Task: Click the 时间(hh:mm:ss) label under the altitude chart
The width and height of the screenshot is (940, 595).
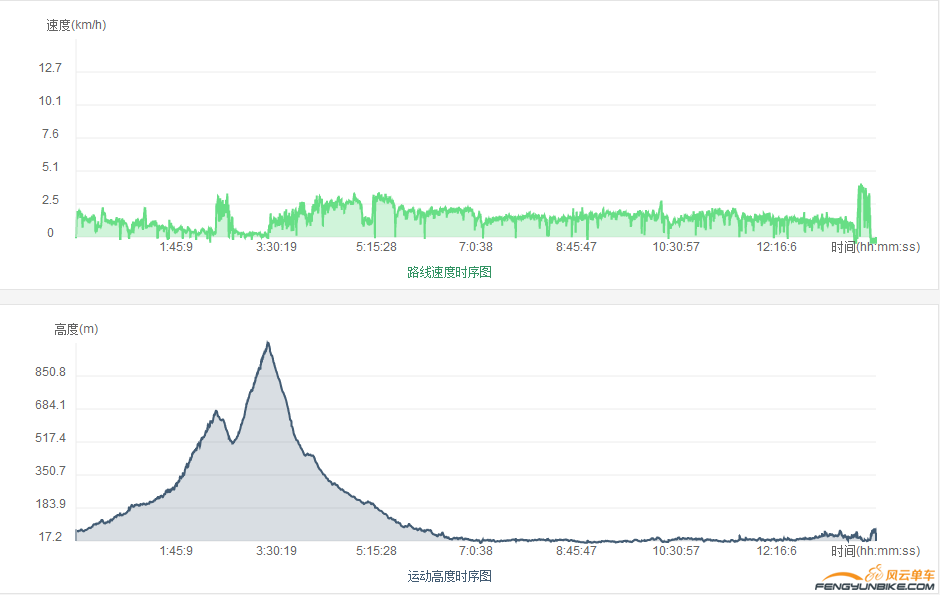Action: [875, 551]
